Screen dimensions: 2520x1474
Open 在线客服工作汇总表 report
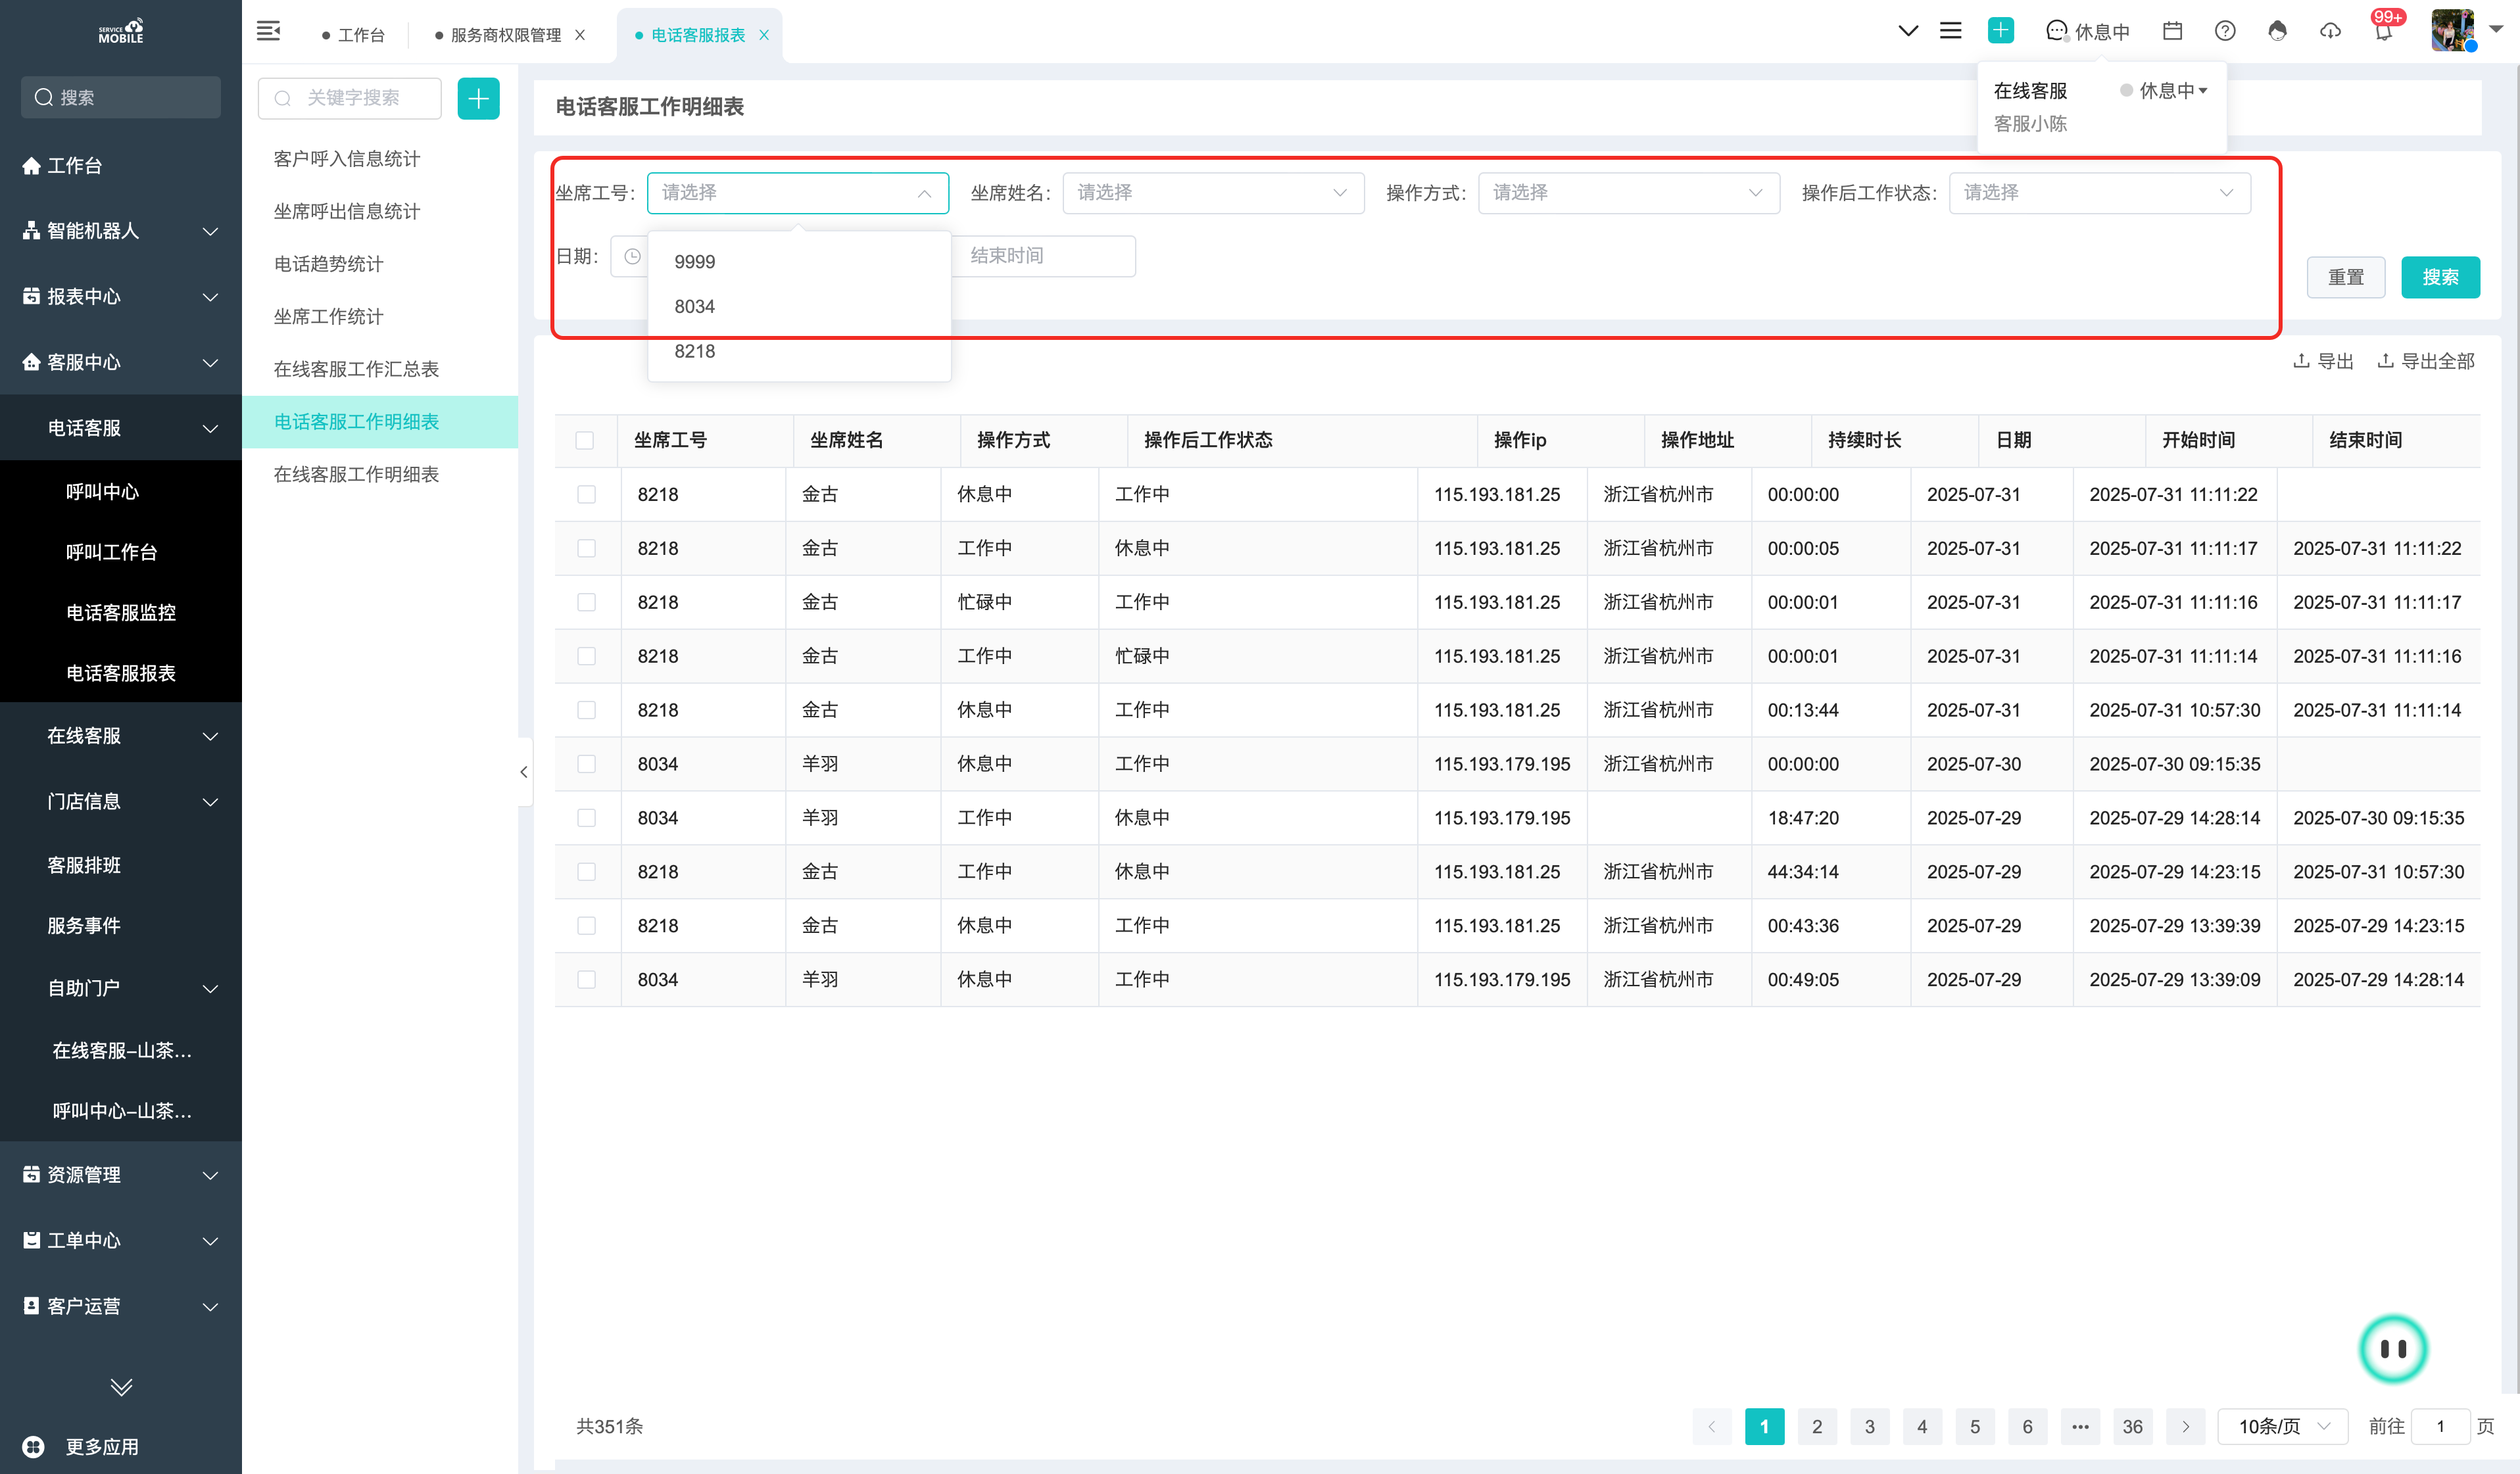pyautogui.click(x=356, y=369)
